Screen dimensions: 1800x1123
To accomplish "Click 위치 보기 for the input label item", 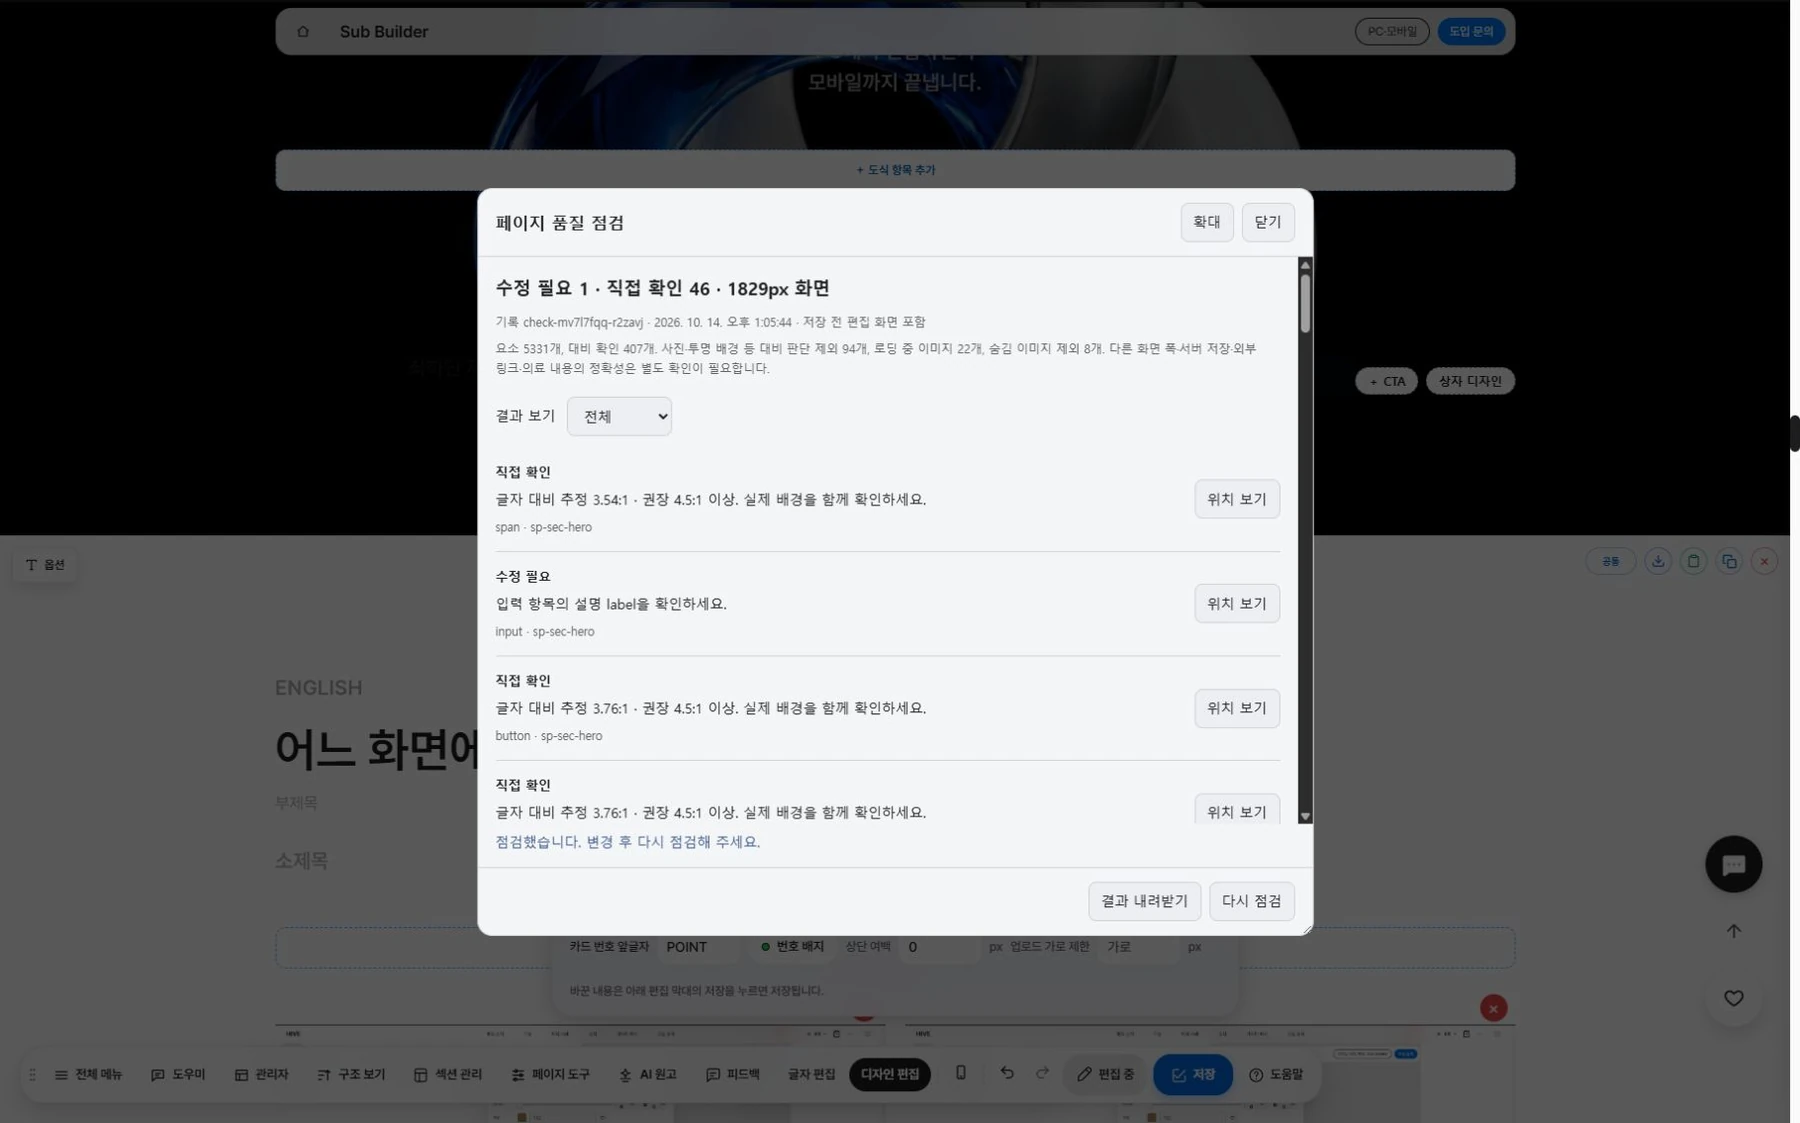I will coord(1237,604).
